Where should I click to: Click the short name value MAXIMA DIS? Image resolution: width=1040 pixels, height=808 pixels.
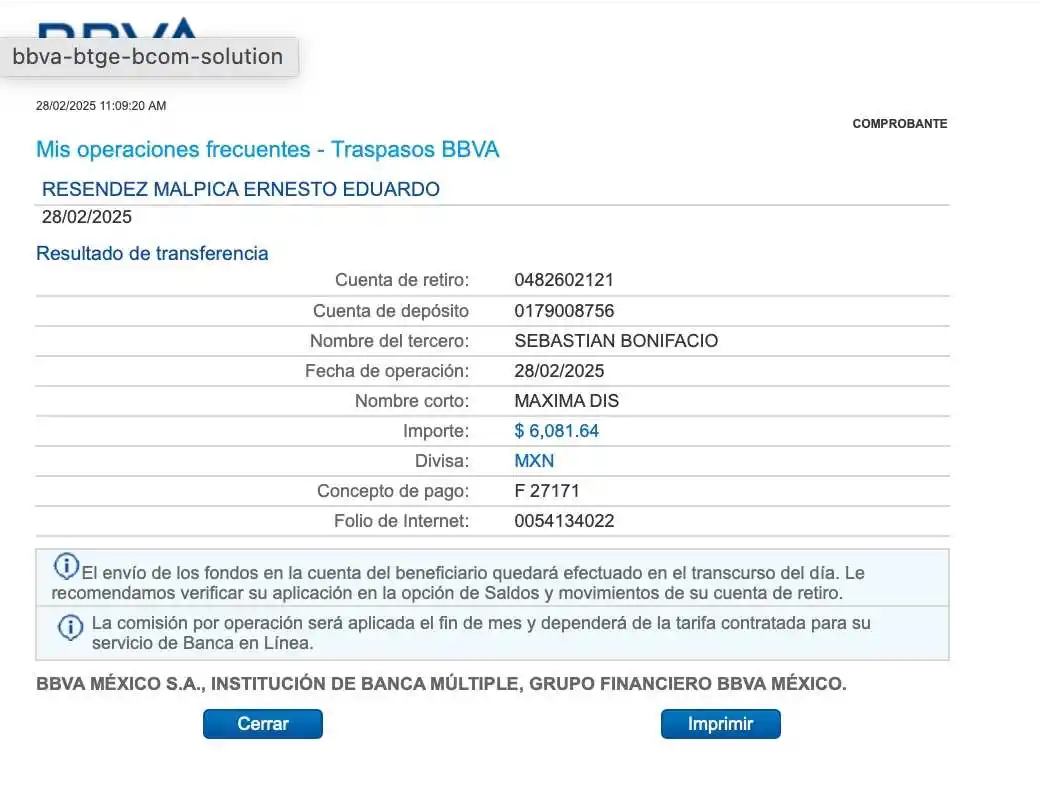point(566,401)
